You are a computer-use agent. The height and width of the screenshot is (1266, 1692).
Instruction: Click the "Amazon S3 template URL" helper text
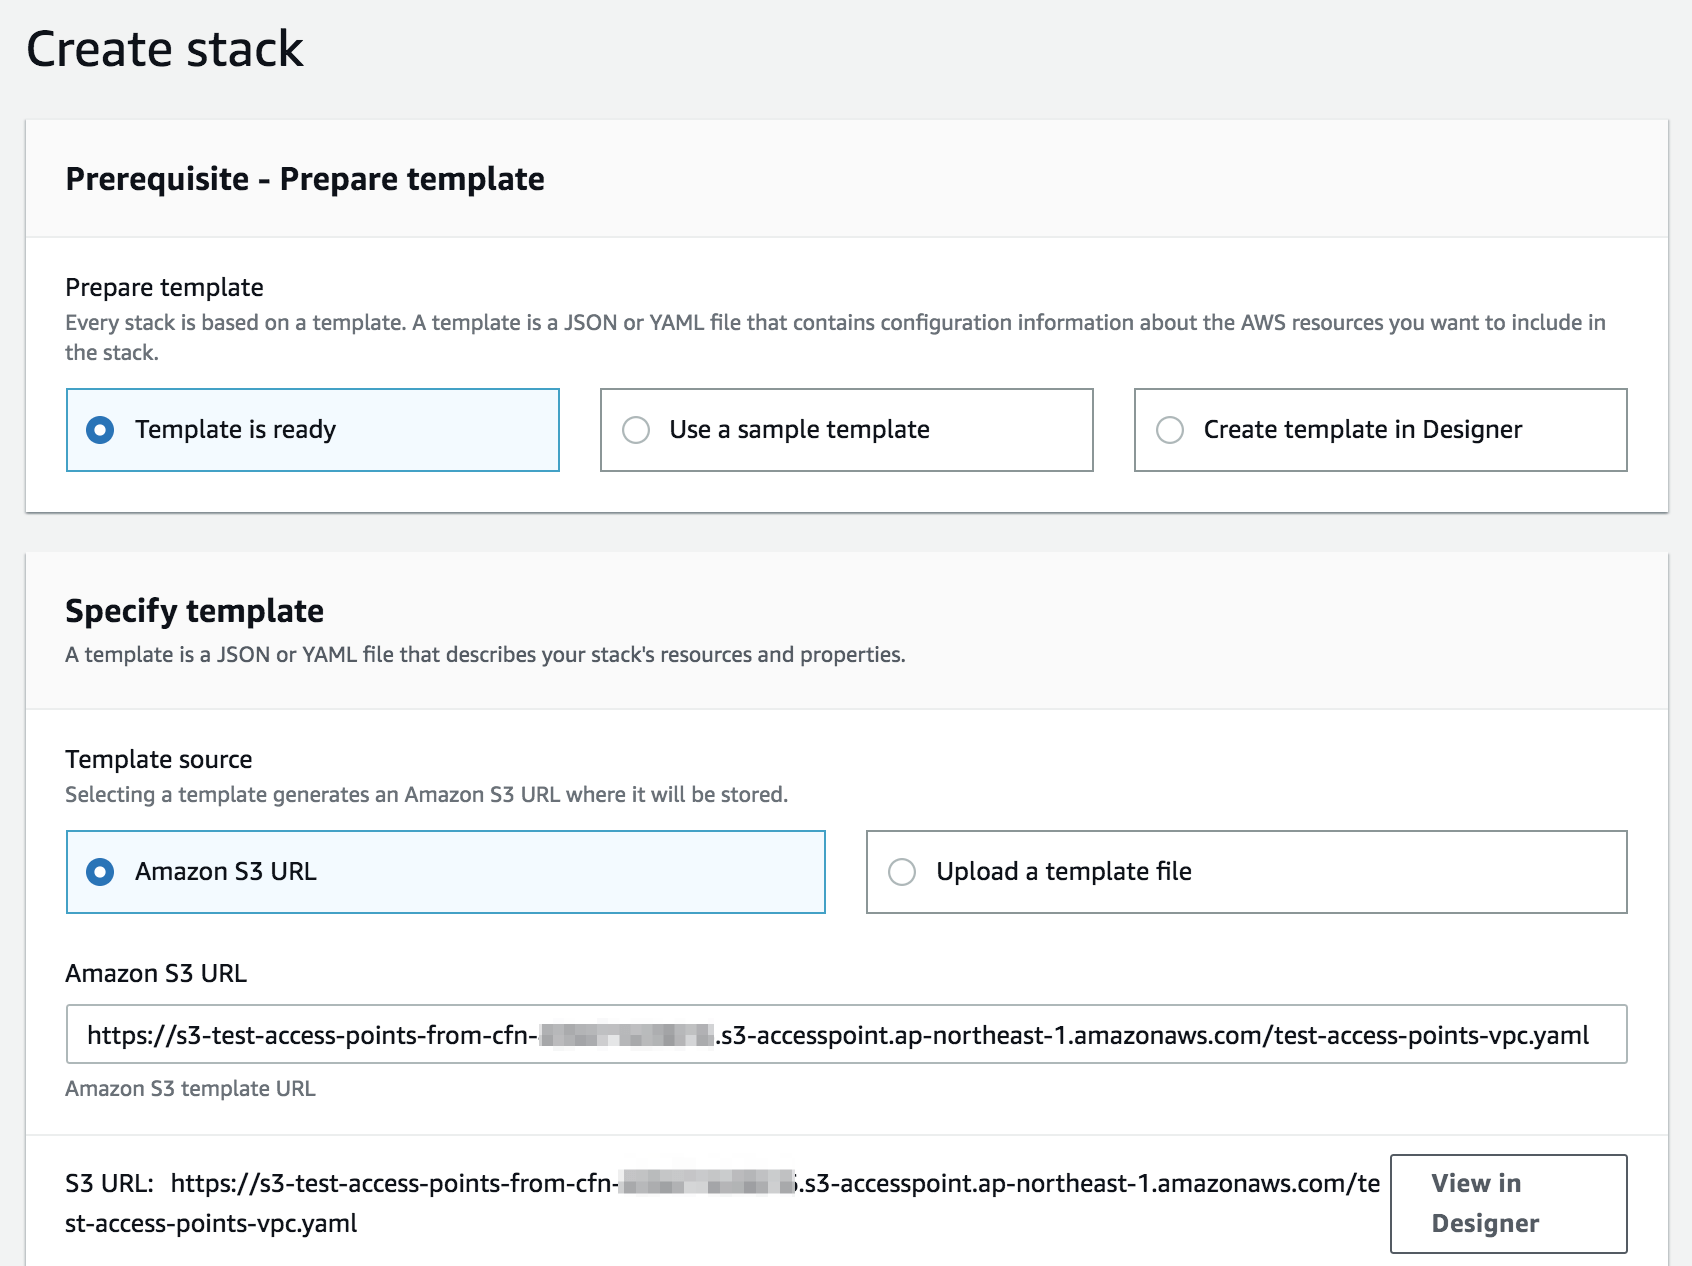pos(189,1088)
